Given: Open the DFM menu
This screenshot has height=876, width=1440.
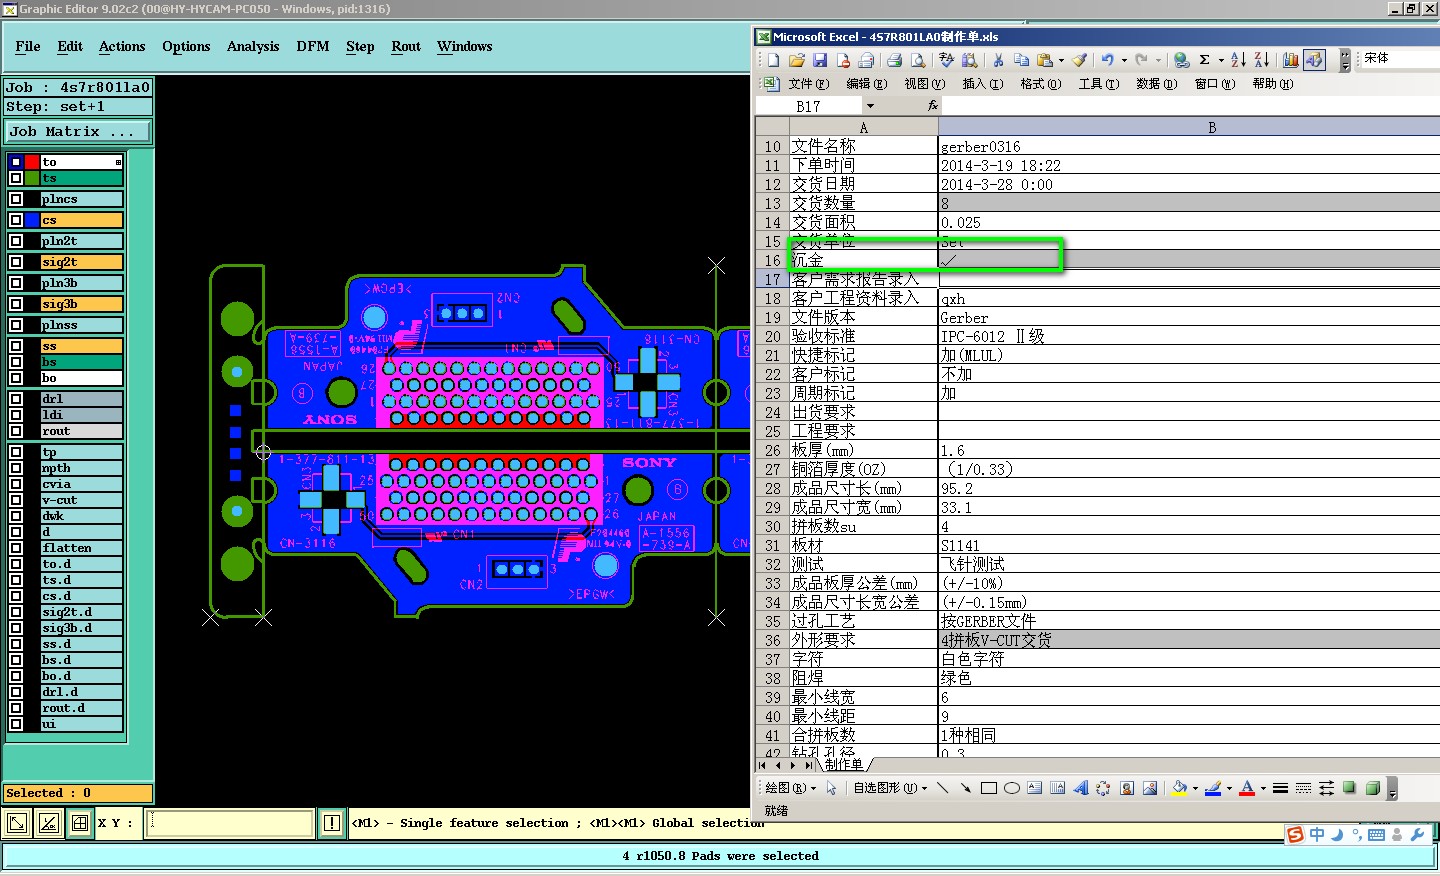Looking at the screenshot, I should pyautogui.click(x=313, y=46).
